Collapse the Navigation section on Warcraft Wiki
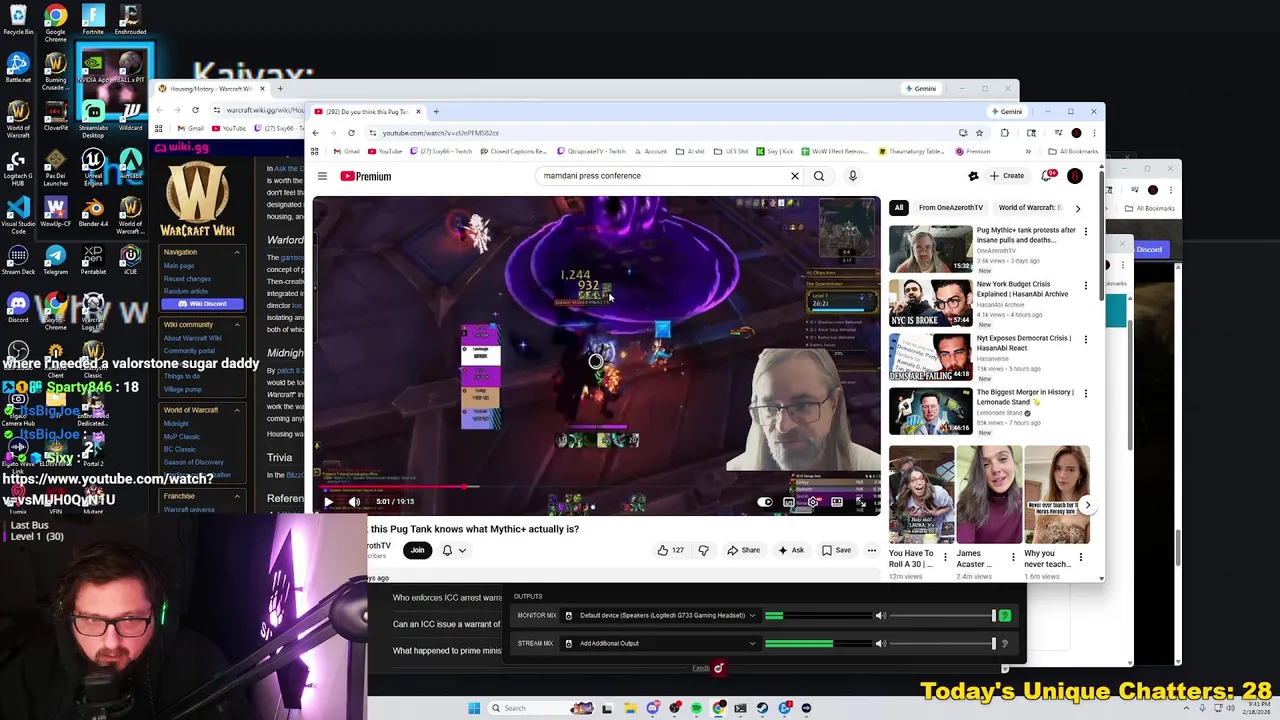 [237, 252]
